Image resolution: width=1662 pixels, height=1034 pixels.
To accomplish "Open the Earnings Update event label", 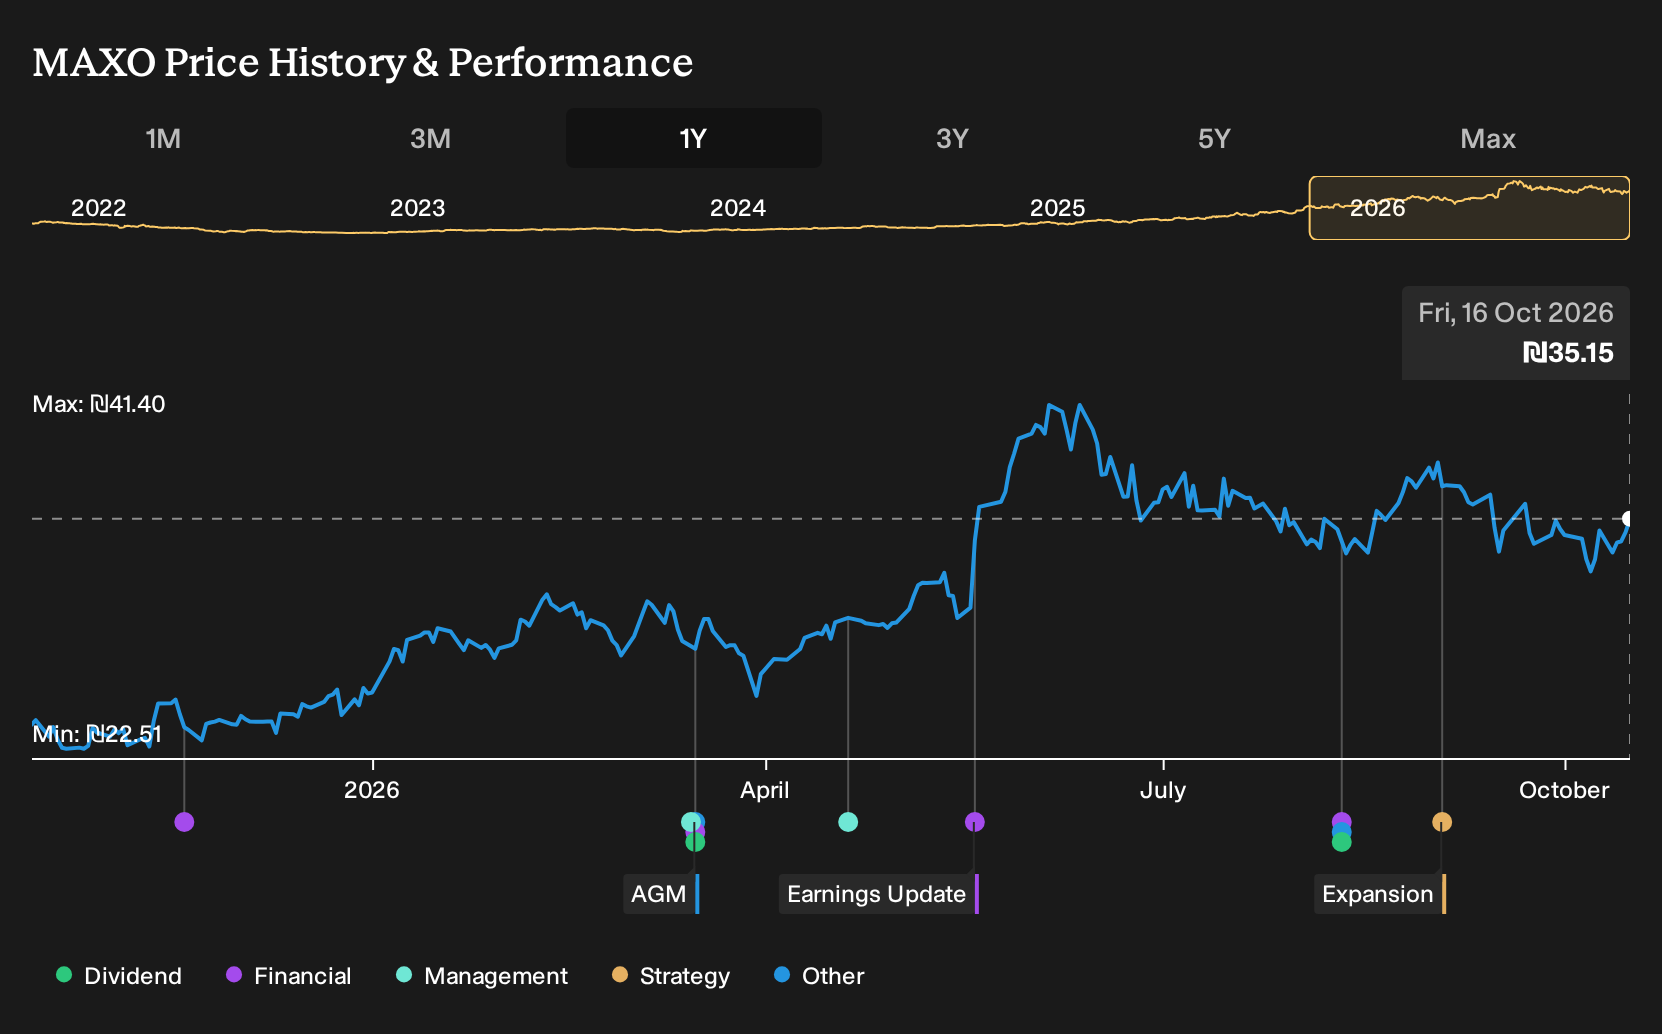I will pos(878,894).
